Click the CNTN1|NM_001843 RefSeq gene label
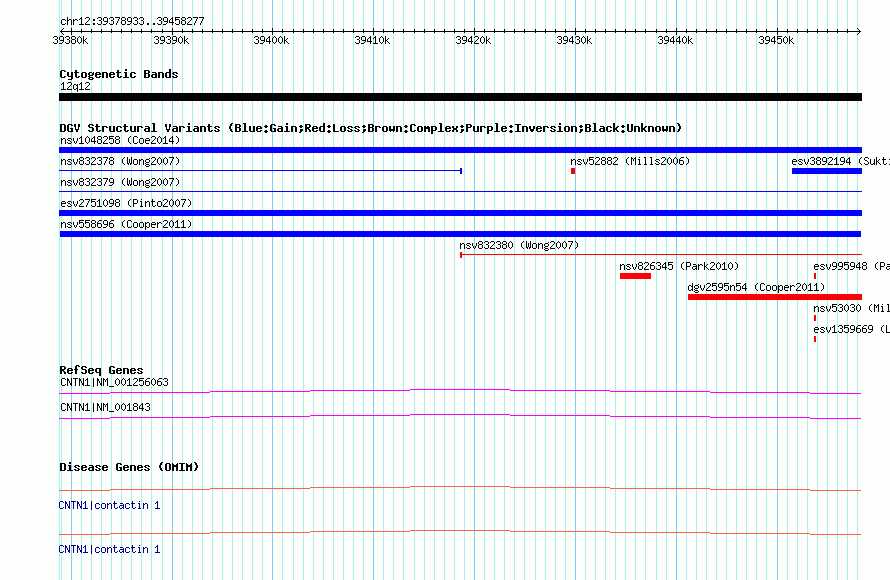 105,407
